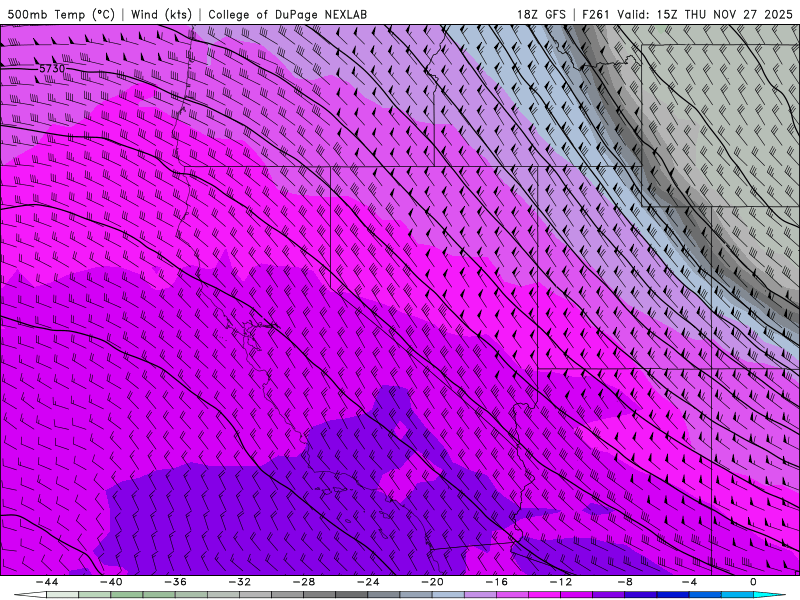Viewport: 800px width, 600px height.
Task: Select the "-32" temperature scale value
Action: click(x=239, y=582)
